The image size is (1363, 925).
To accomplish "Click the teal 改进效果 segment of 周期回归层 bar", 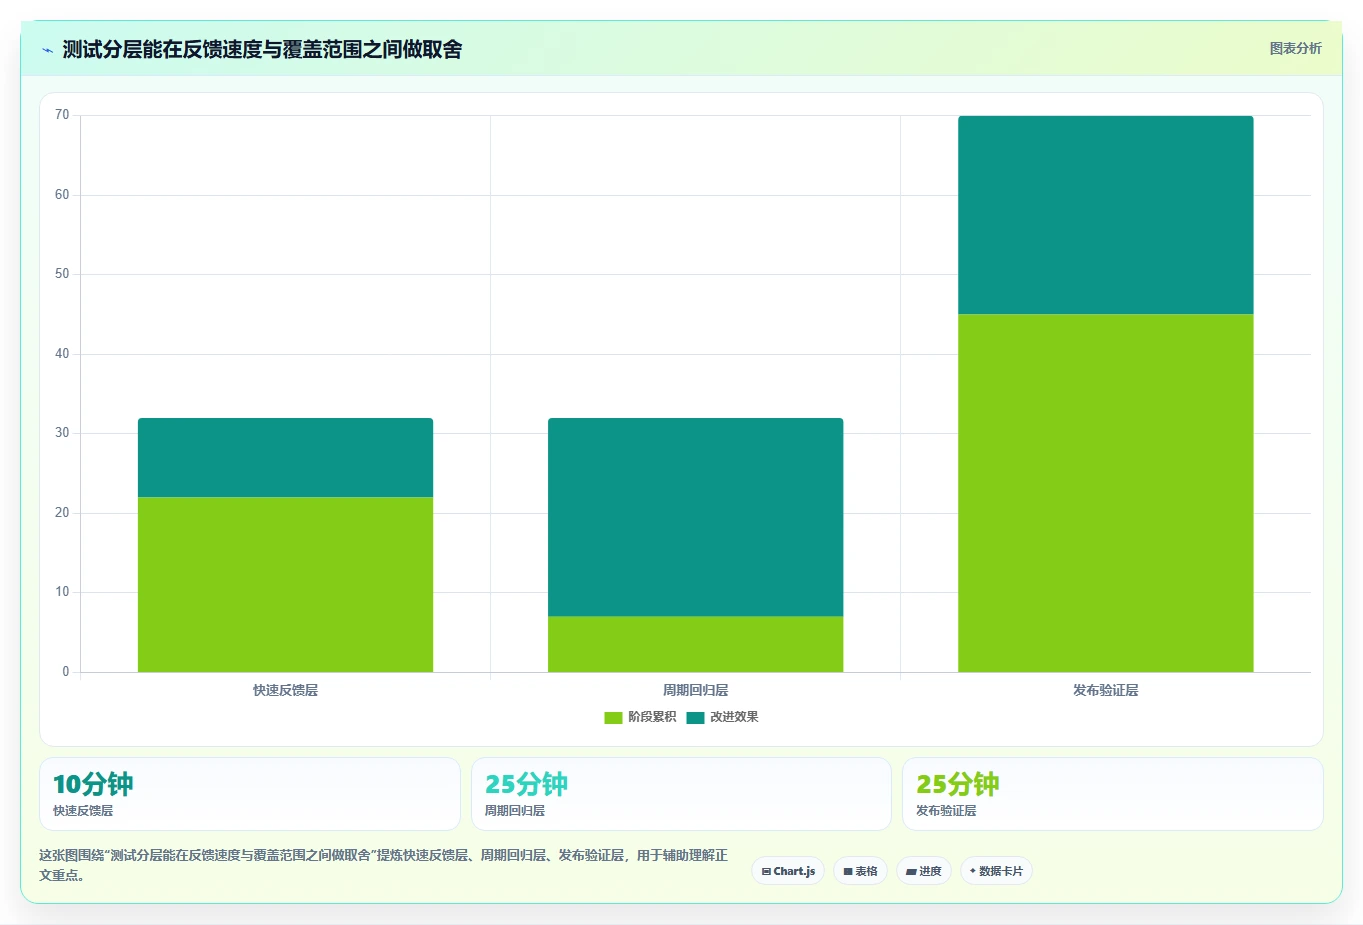I will (695, 517).
